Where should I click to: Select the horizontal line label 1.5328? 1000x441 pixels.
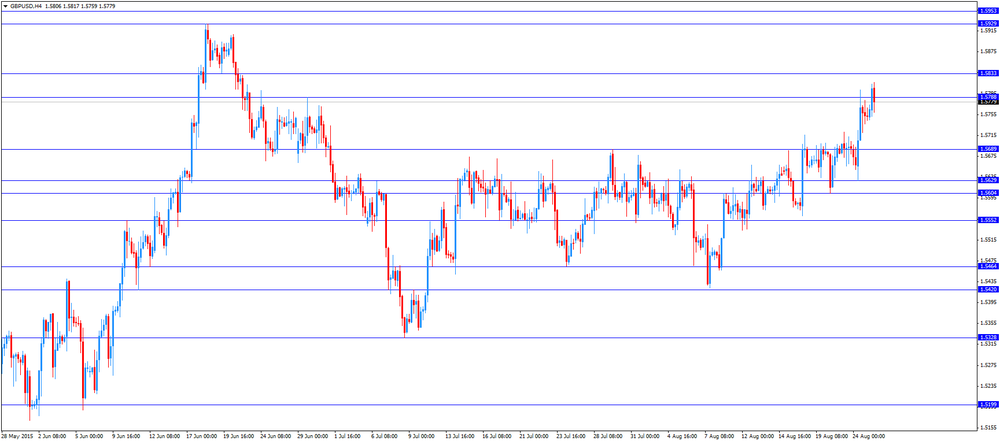[987, 337]
